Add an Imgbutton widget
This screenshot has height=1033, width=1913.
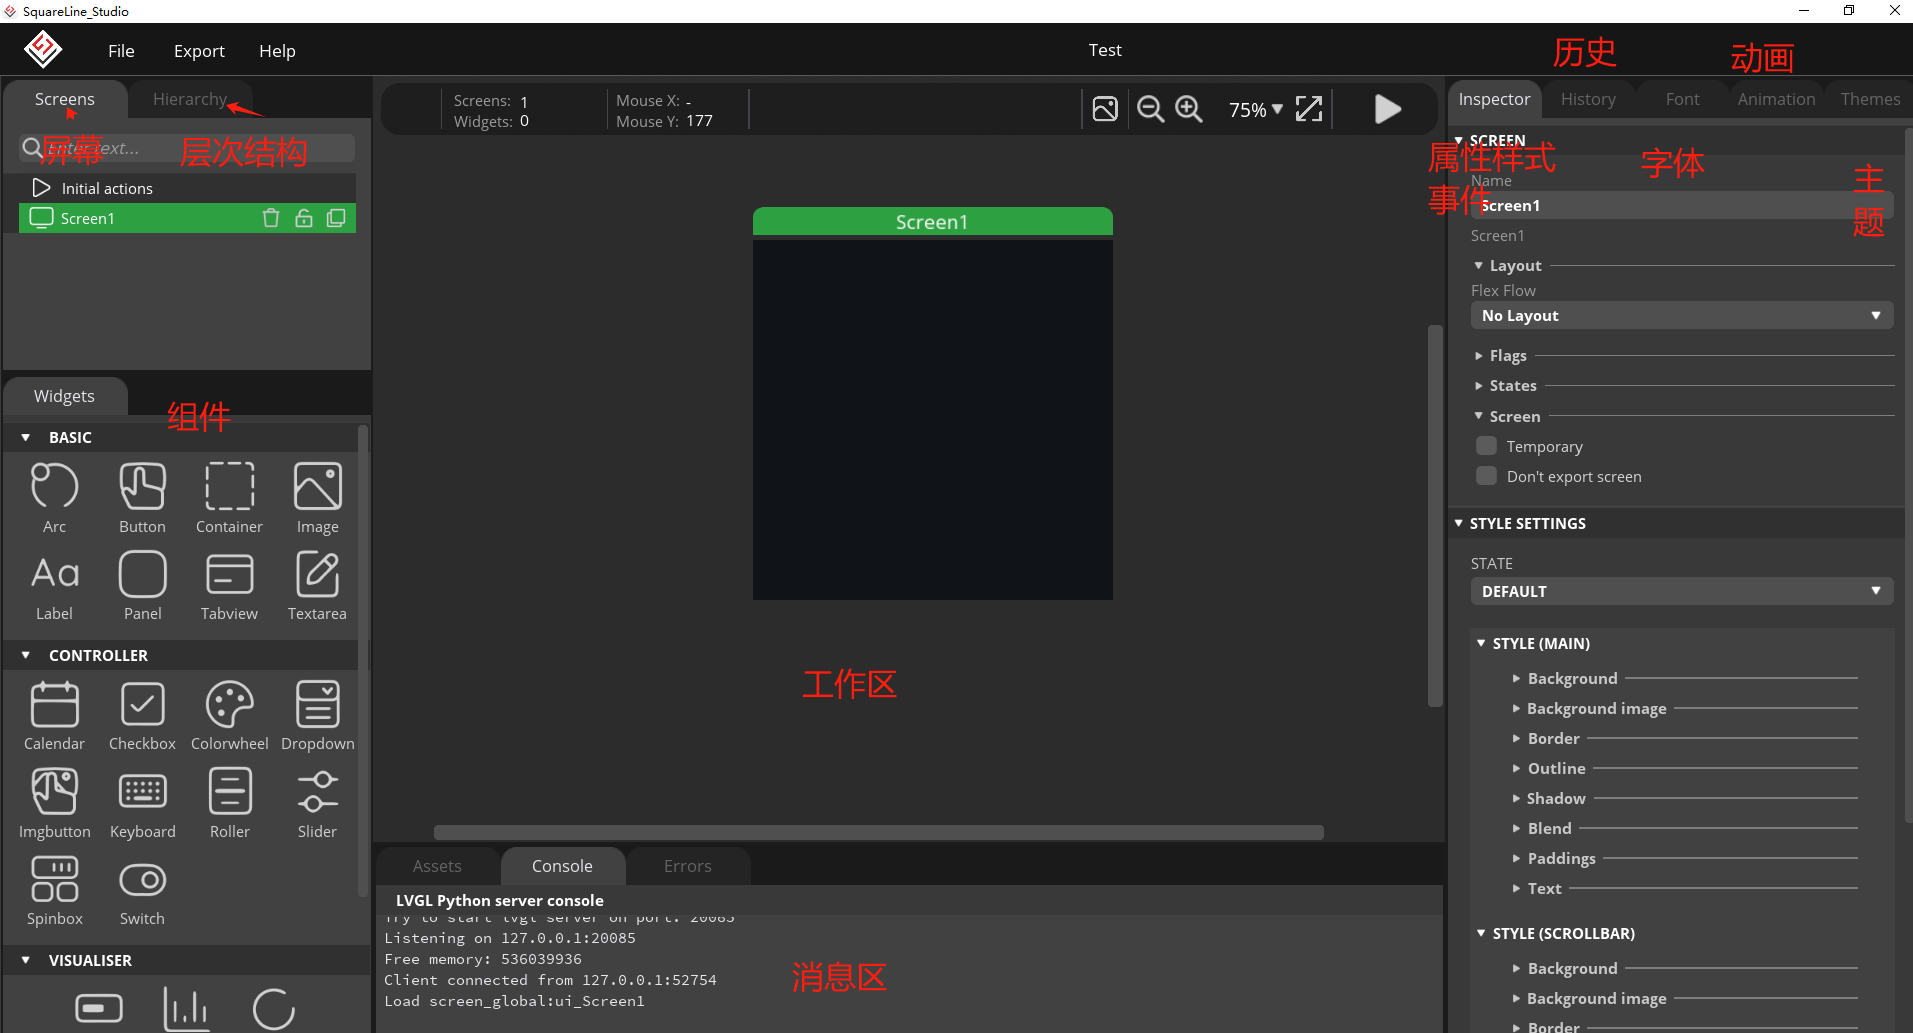point(54,803)
